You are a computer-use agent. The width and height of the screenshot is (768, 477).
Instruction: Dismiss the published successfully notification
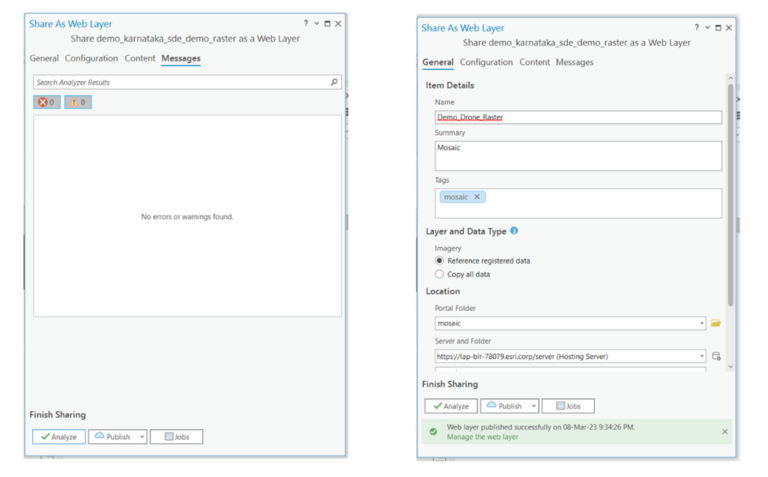click(725, 432)
